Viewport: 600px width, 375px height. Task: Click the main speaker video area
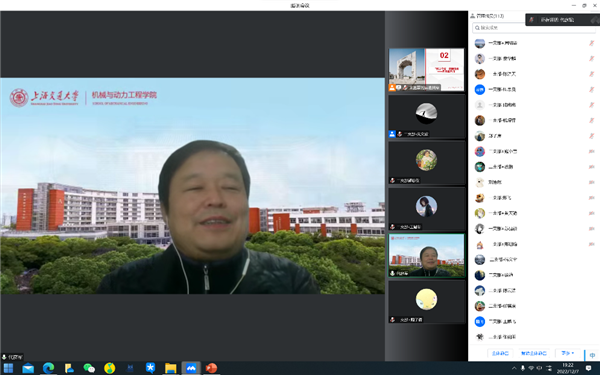[192, 186]
